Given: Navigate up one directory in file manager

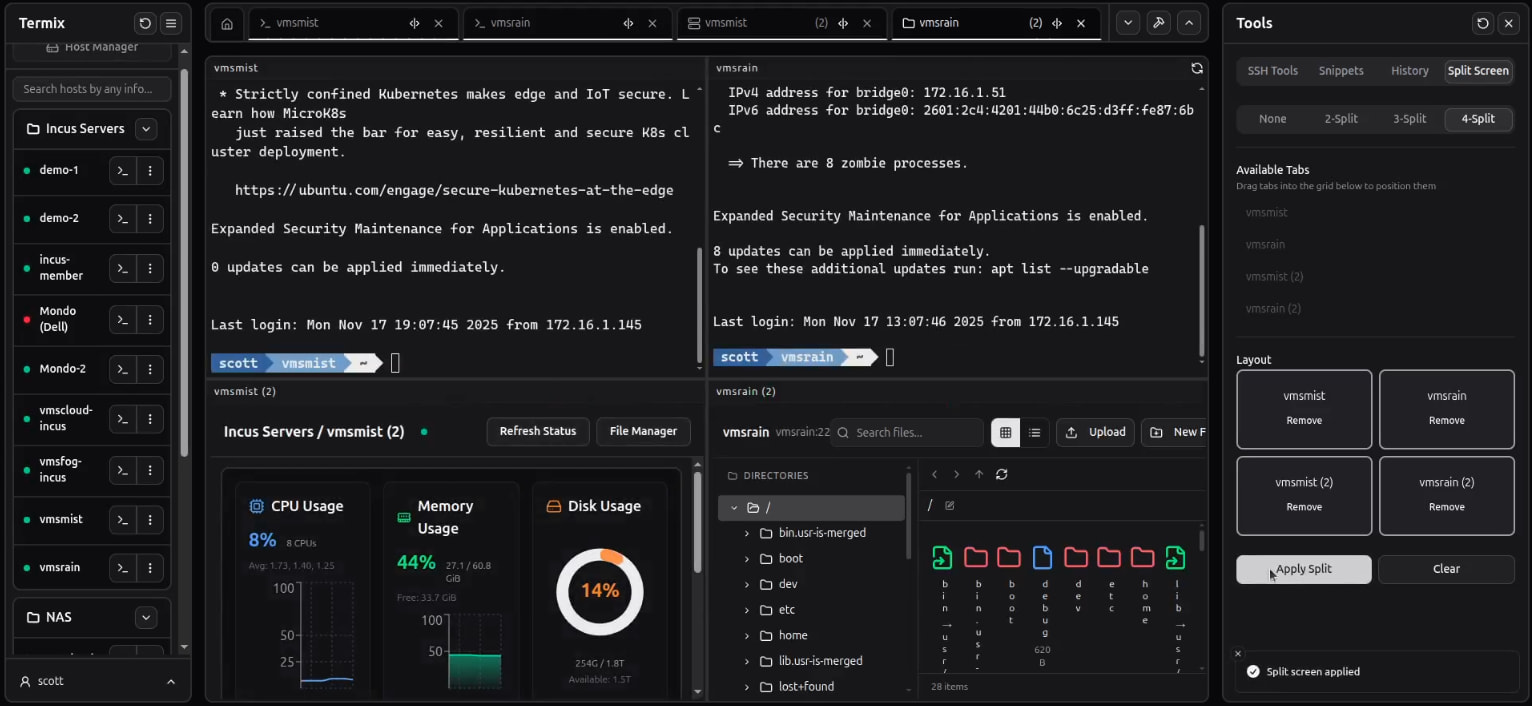Looking at the screenshot, I should [978, 475].
